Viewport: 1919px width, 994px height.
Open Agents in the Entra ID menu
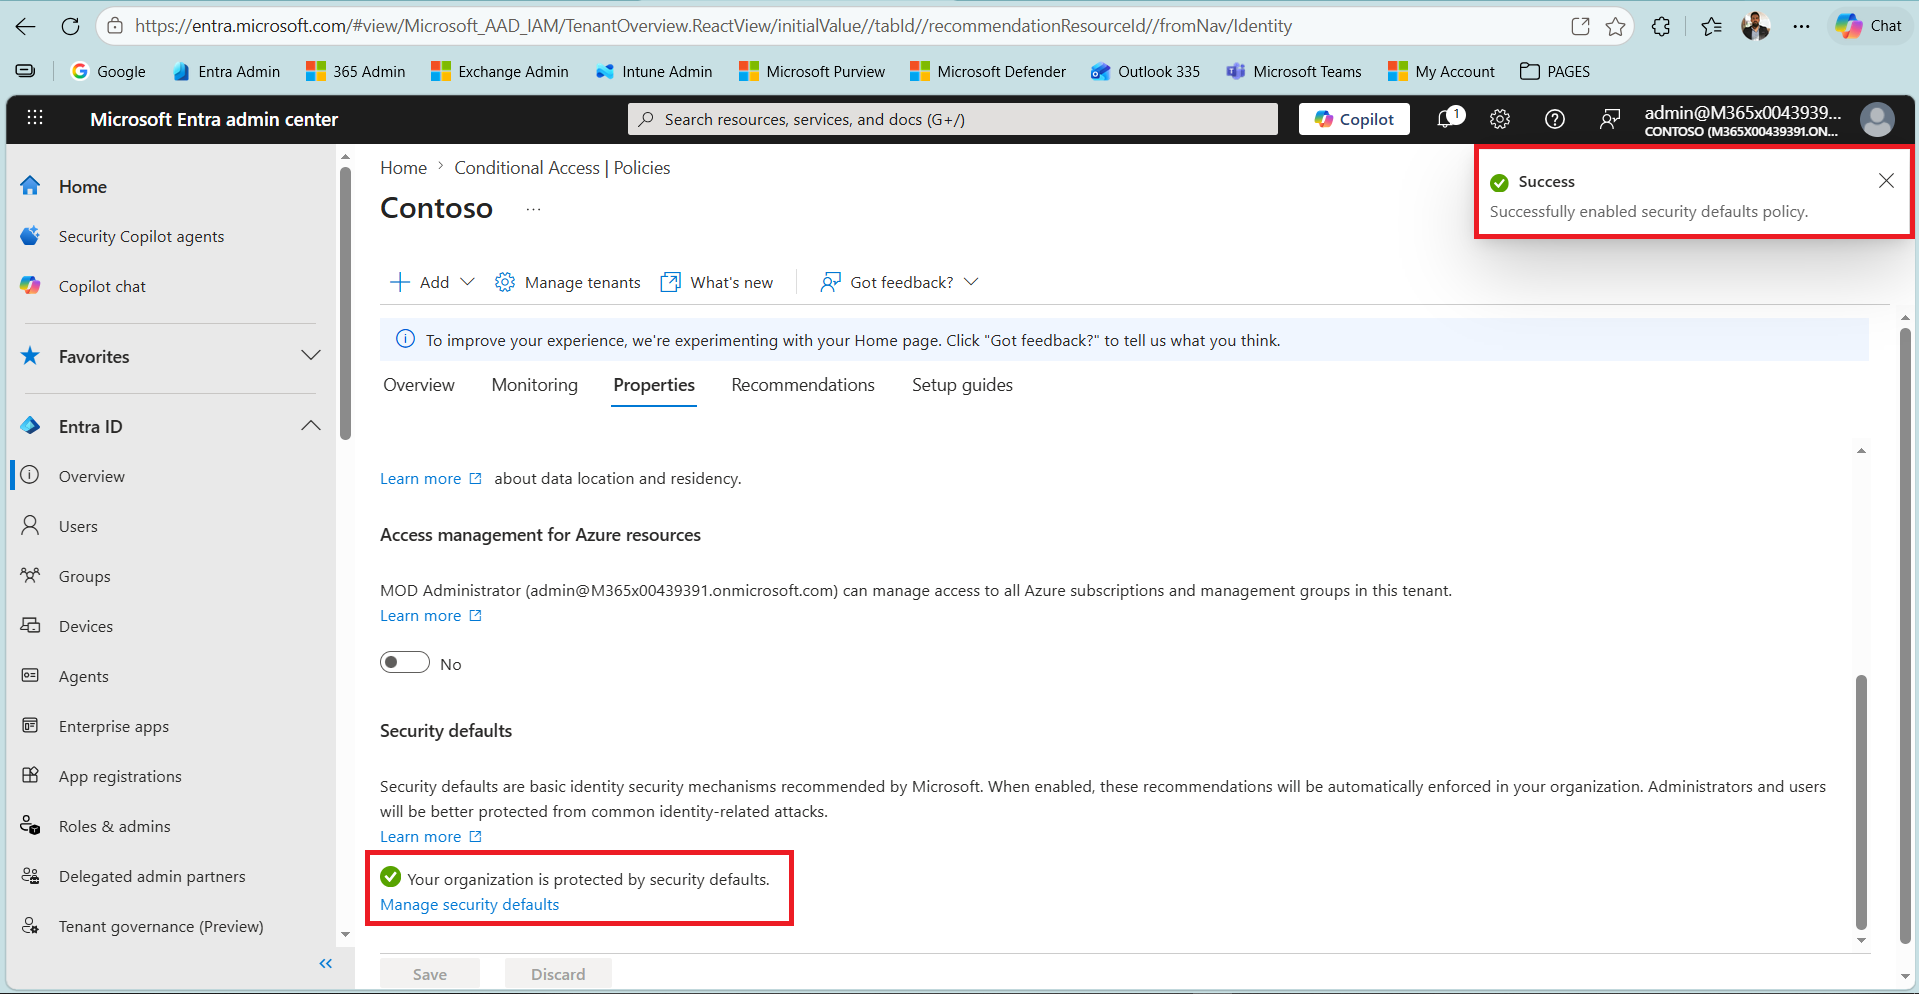(84, 676)
